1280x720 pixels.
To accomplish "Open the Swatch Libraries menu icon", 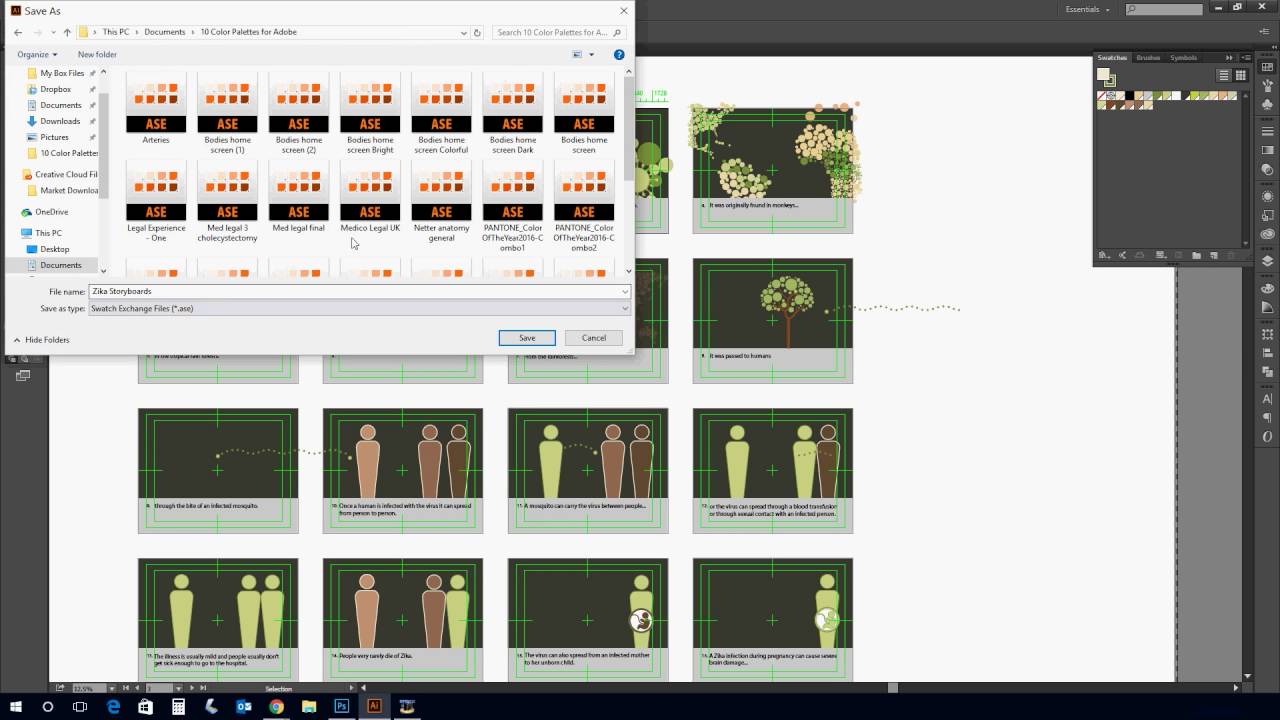I will click(1104, 255).
